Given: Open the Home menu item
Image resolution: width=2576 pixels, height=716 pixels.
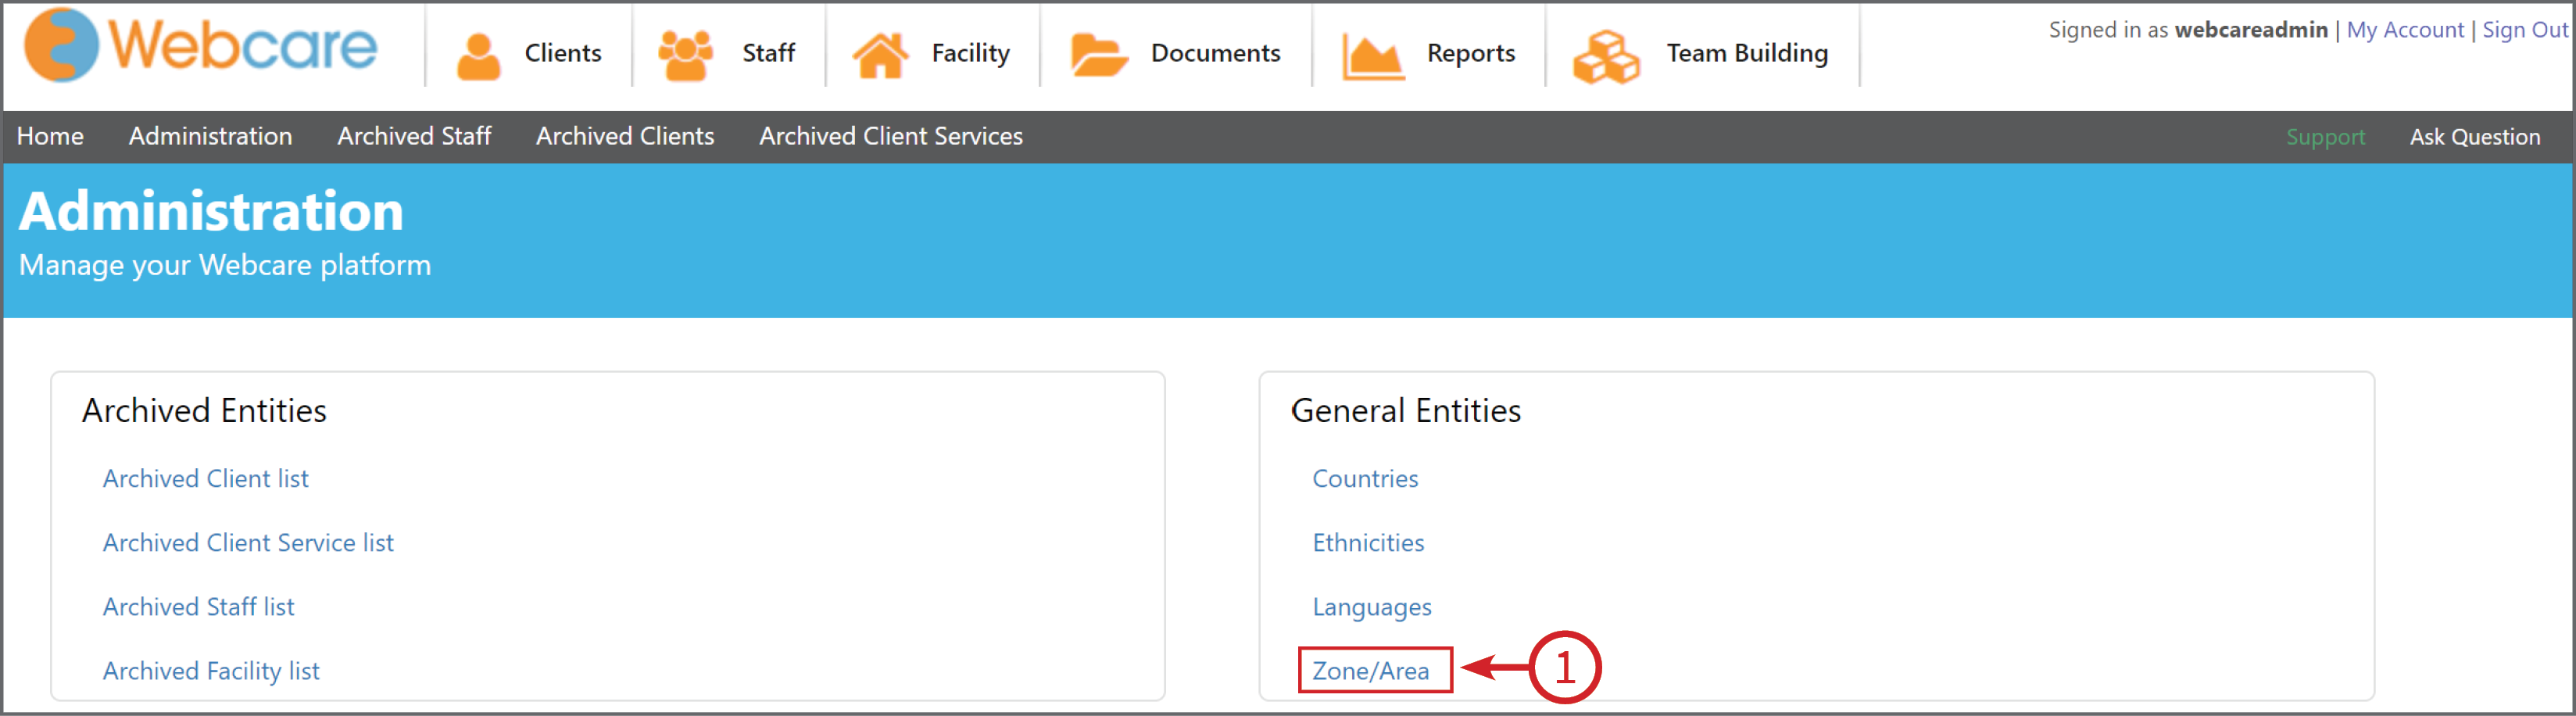Looking at the screenshot, I should [50, 136].
